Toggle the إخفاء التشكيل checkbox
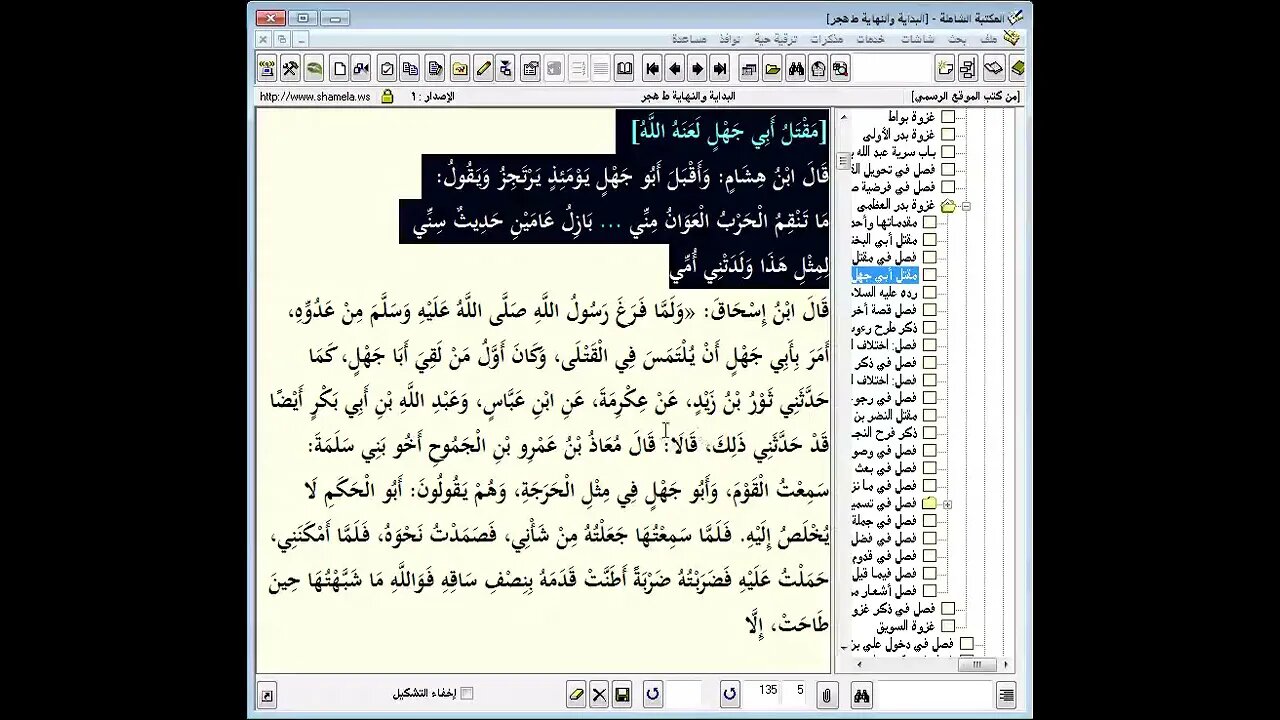1280x720 pixels. pos(466,694)
